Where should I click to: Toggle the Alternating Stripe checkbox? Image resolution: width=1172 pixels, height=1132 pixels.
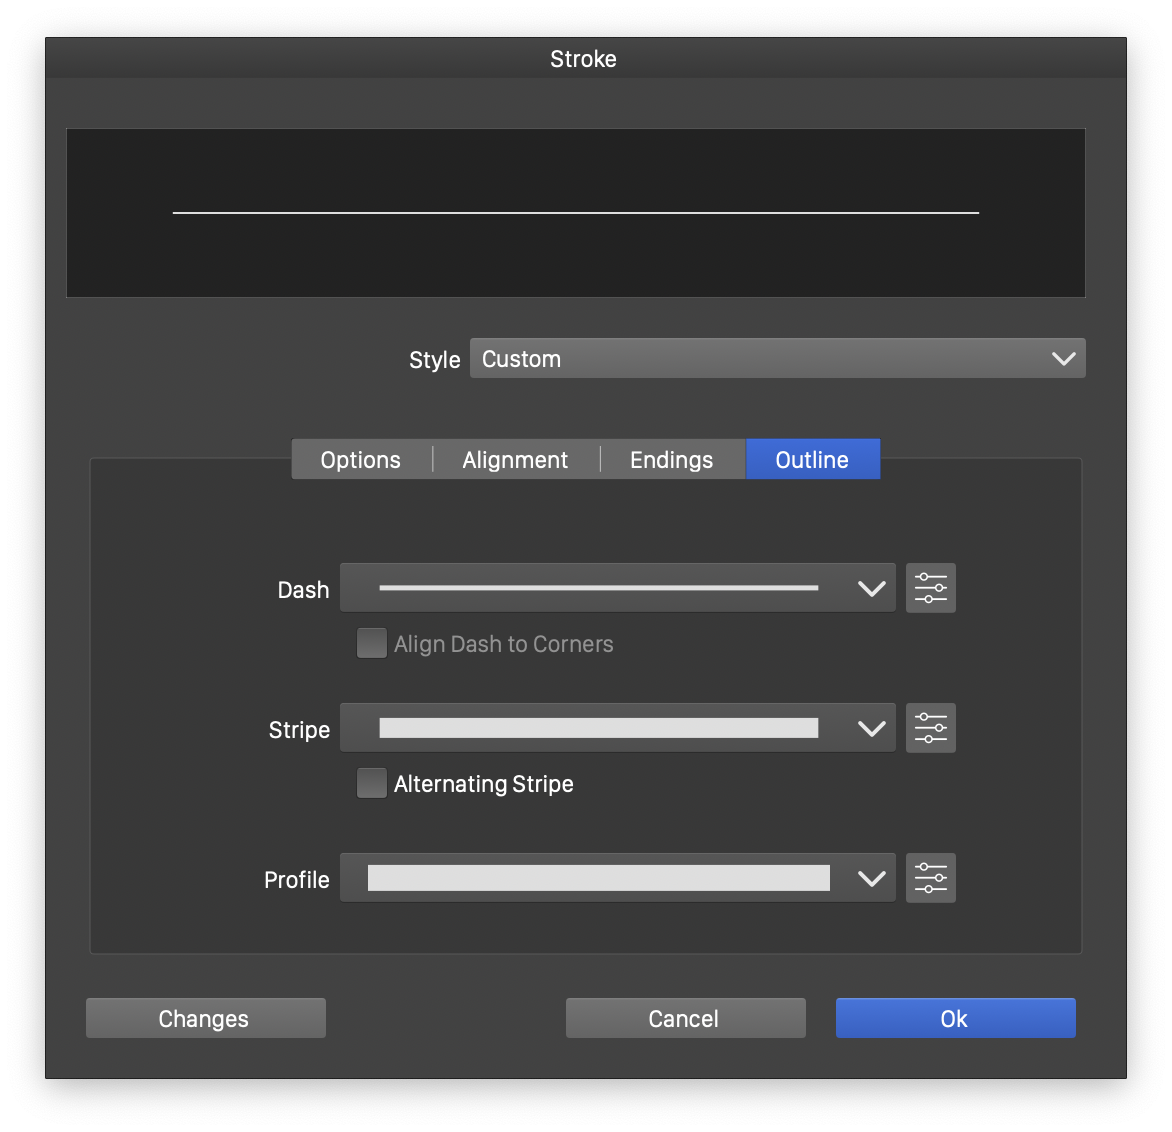point(372,783)
